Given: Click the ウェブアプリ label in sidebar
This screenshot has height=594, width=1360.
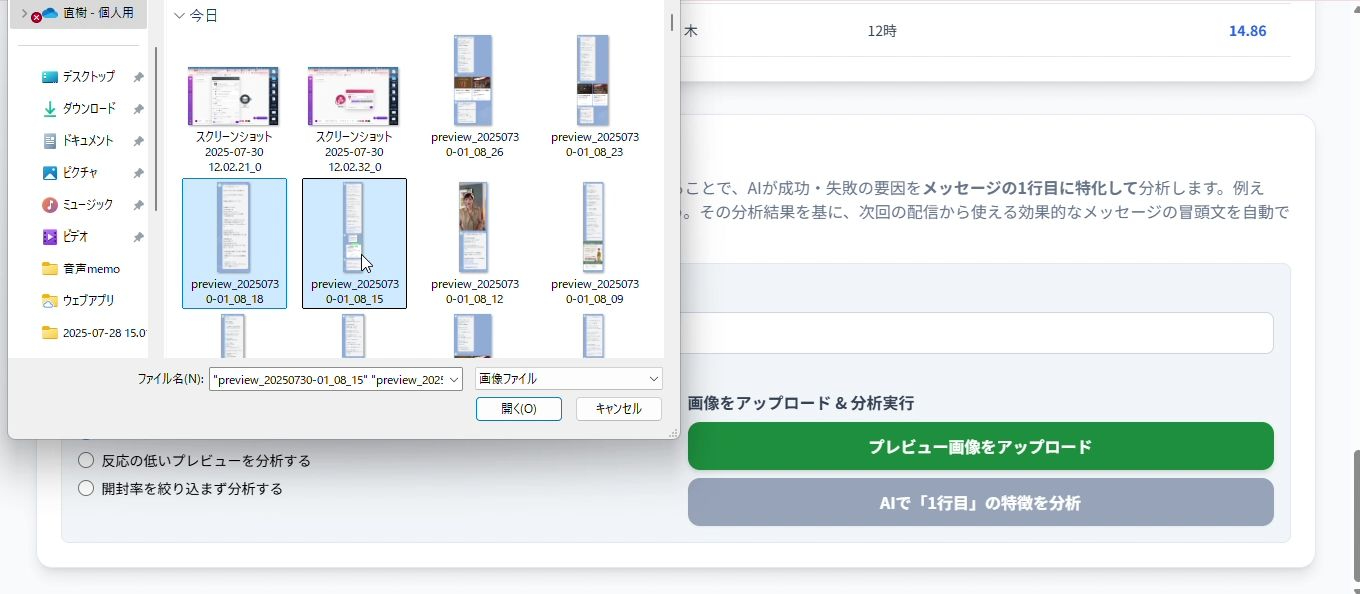Looking at the screenshot, I should coord(88,301).
